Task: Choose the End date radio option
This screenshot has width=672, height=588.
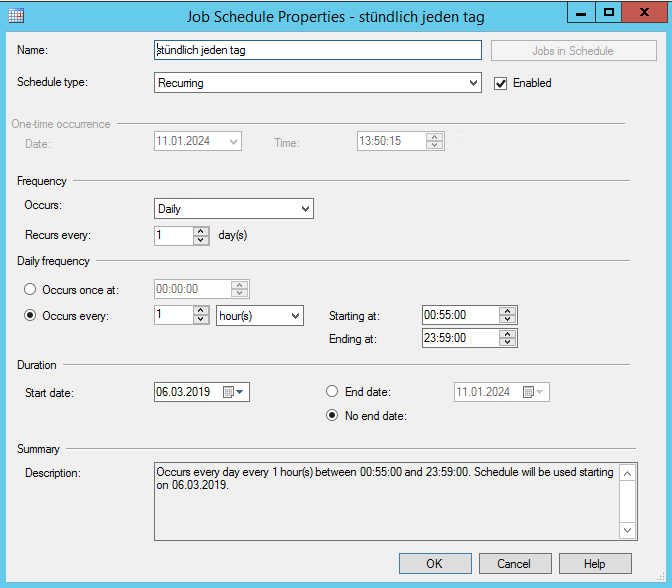Action: 332,391
